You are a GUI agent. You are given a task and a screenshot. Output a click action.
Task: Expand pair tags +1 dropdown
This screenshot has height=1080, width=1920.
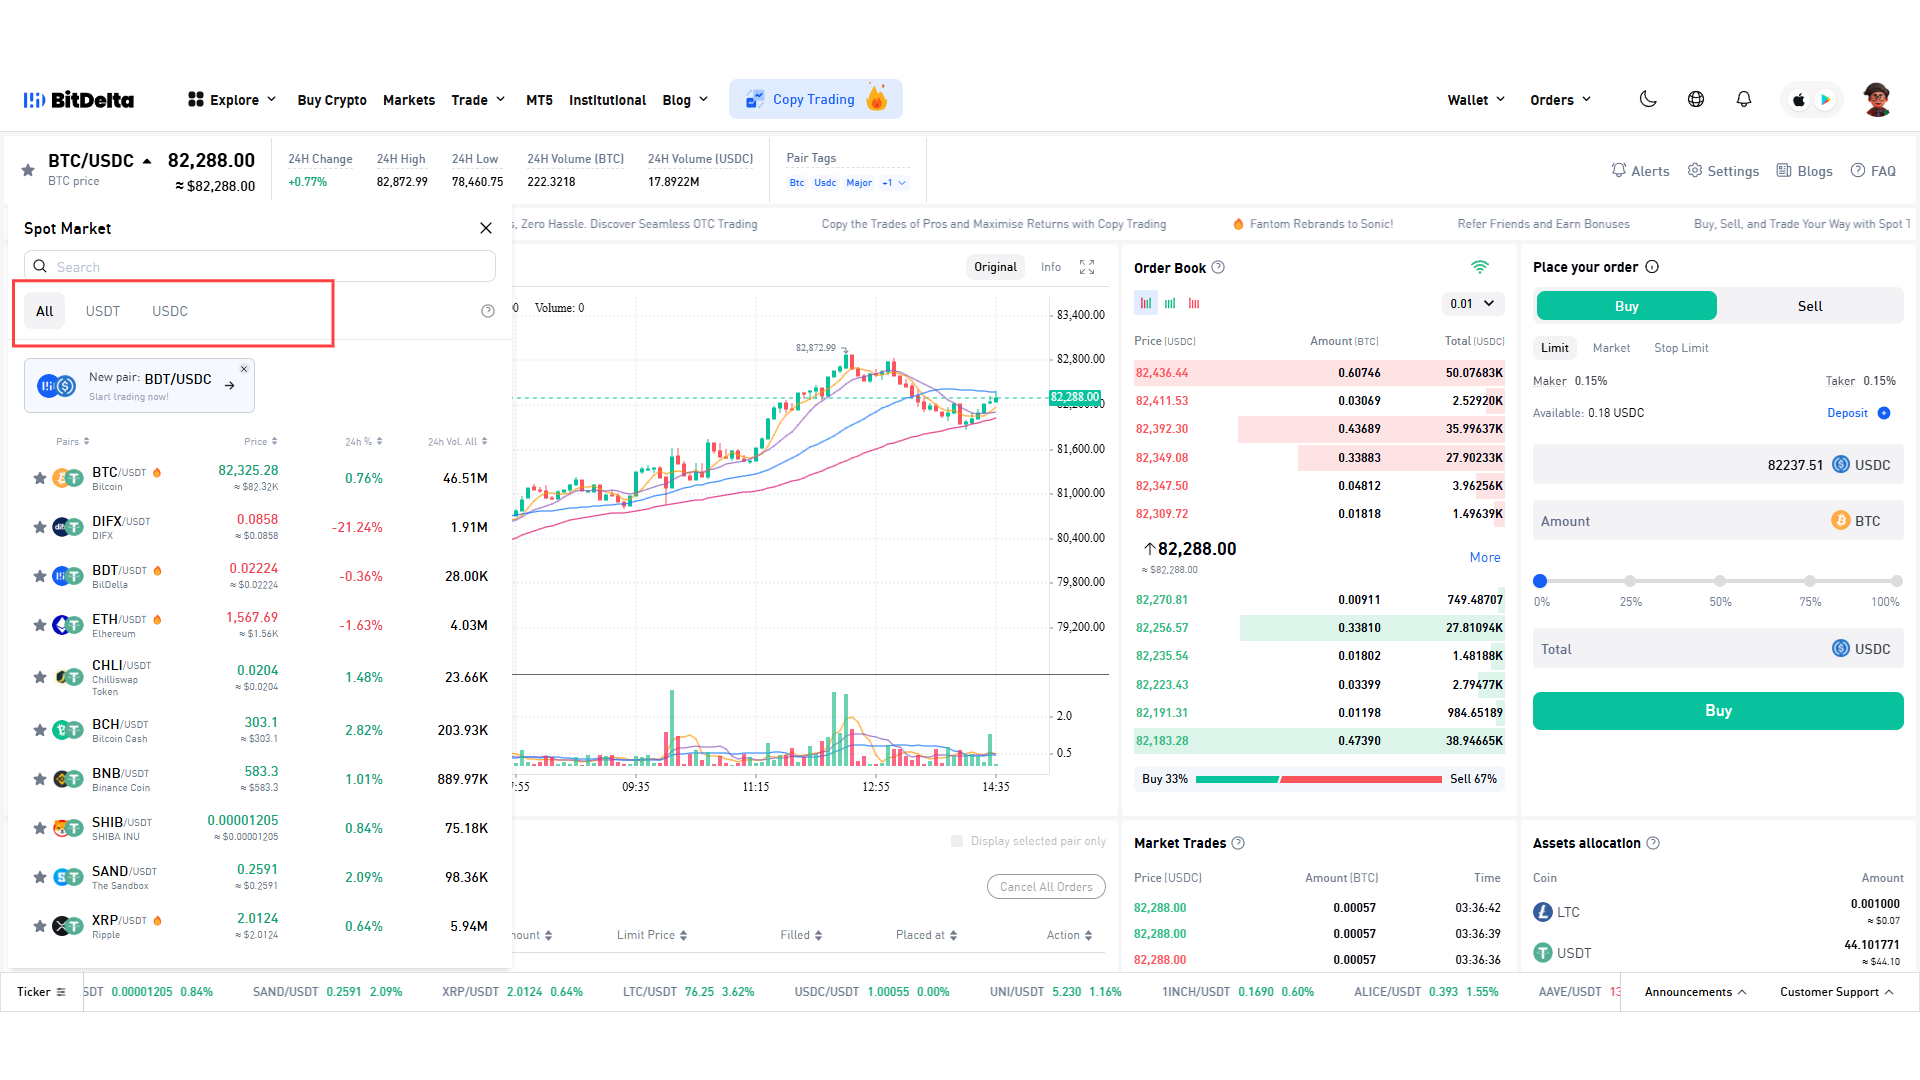click(x=894, y=183)
